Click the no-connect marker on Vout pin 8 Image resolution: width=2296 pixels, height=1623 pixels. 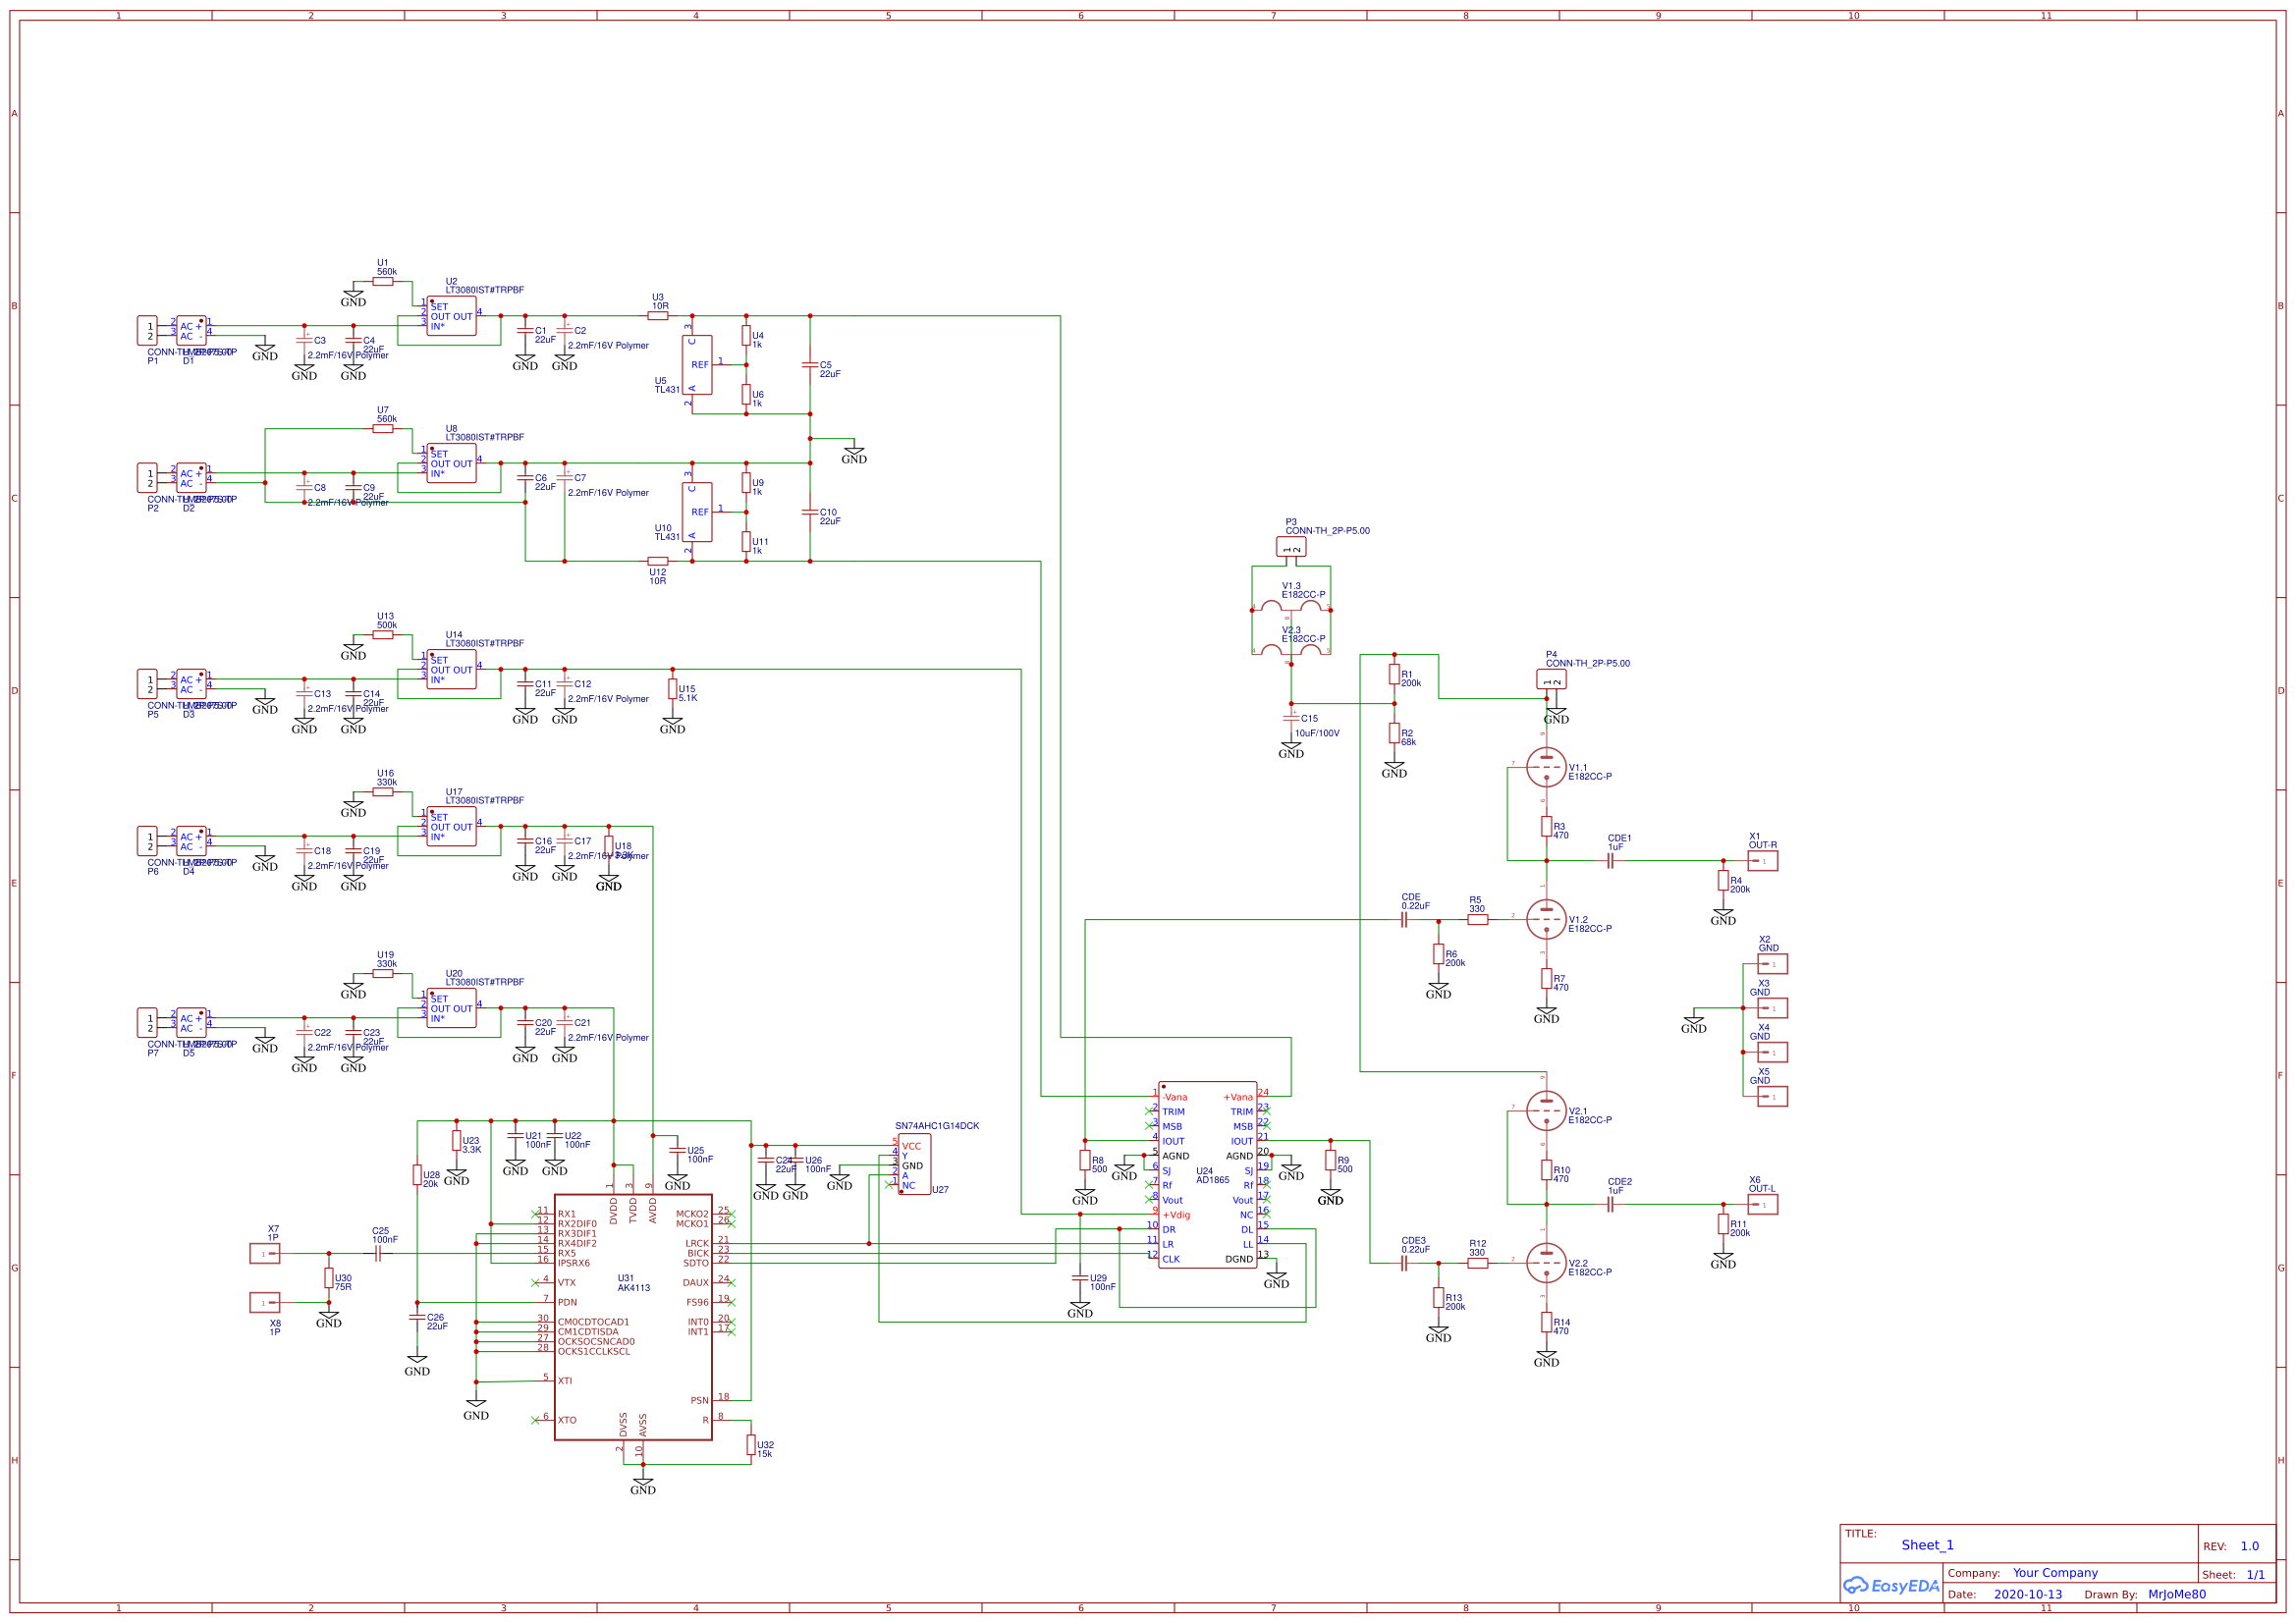(1150, 1199)
